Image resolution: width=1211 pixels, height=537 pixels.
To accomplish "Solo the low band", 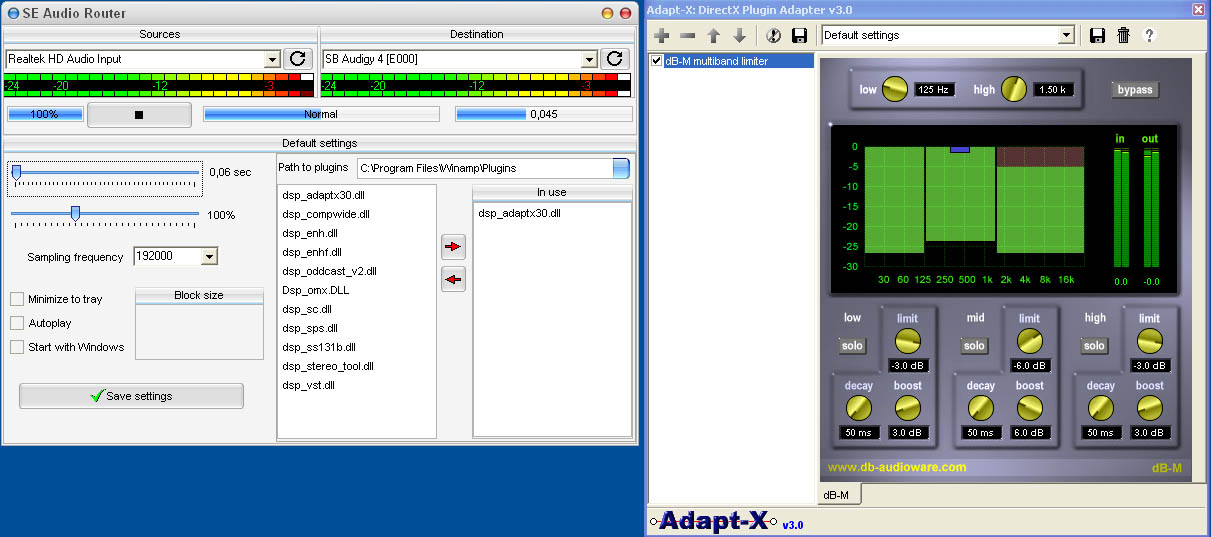I will click(852, 346).
